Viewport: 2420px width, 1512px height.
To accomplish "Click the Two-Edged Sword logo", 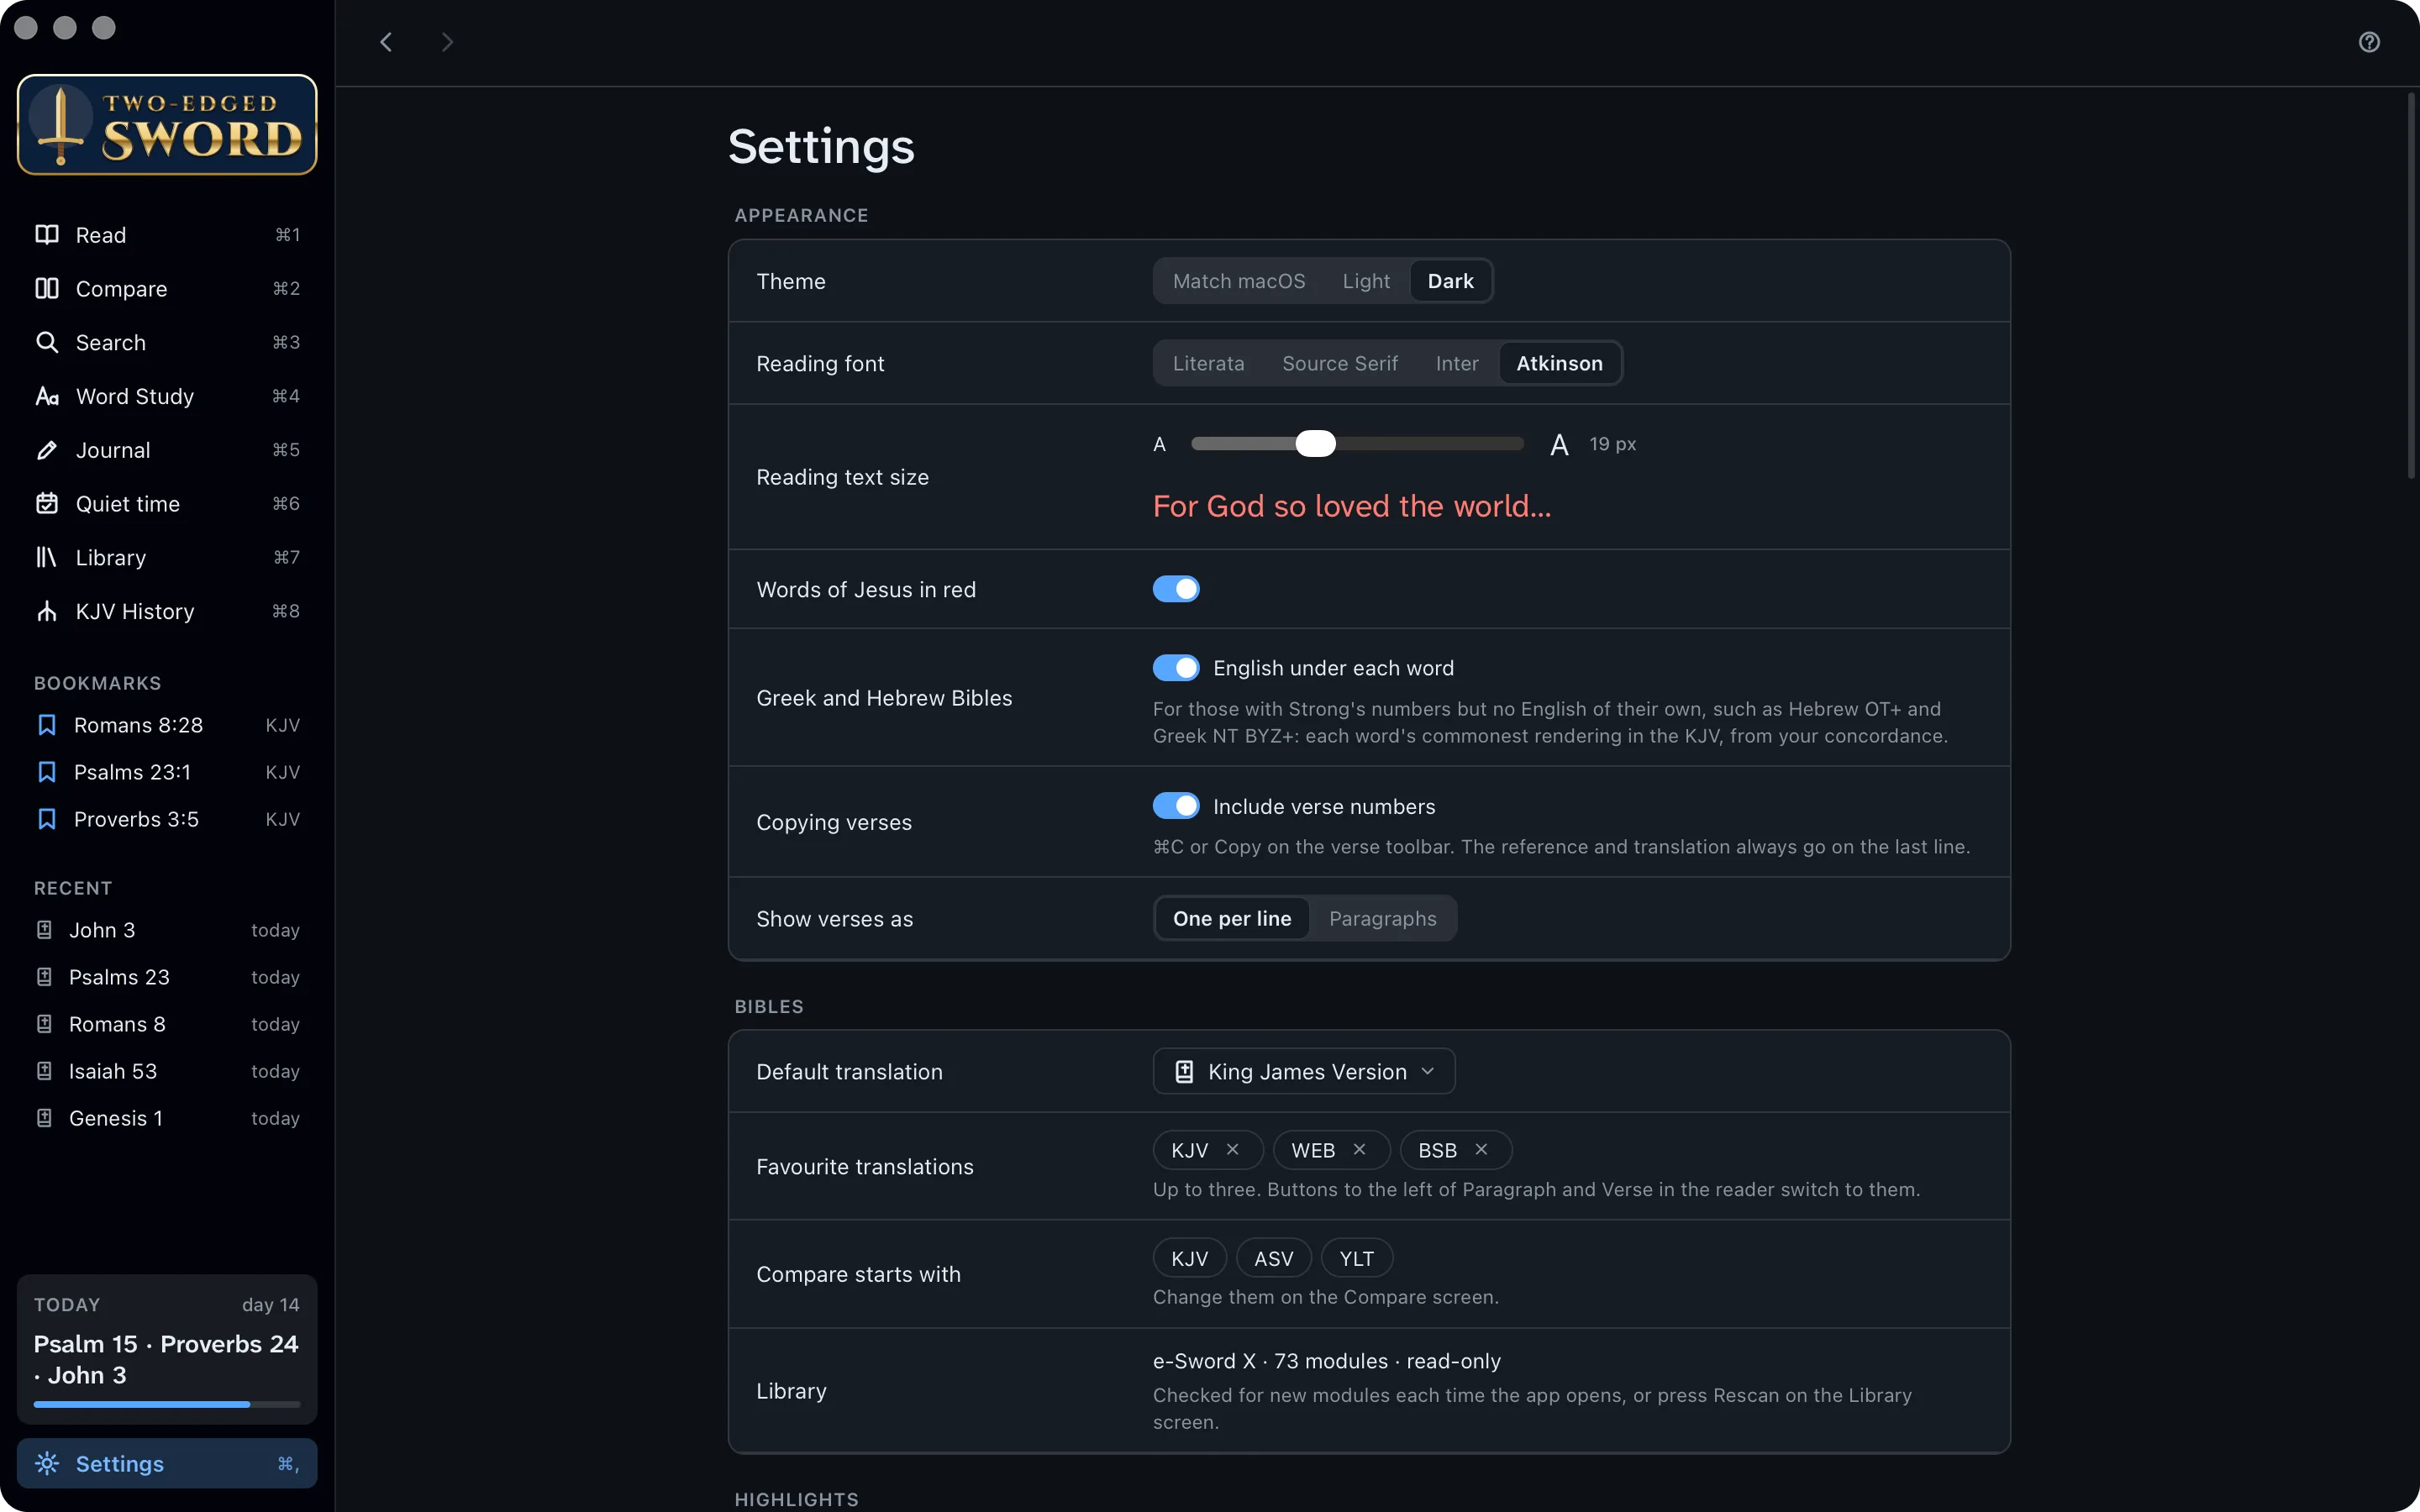I will coord(167,125).
